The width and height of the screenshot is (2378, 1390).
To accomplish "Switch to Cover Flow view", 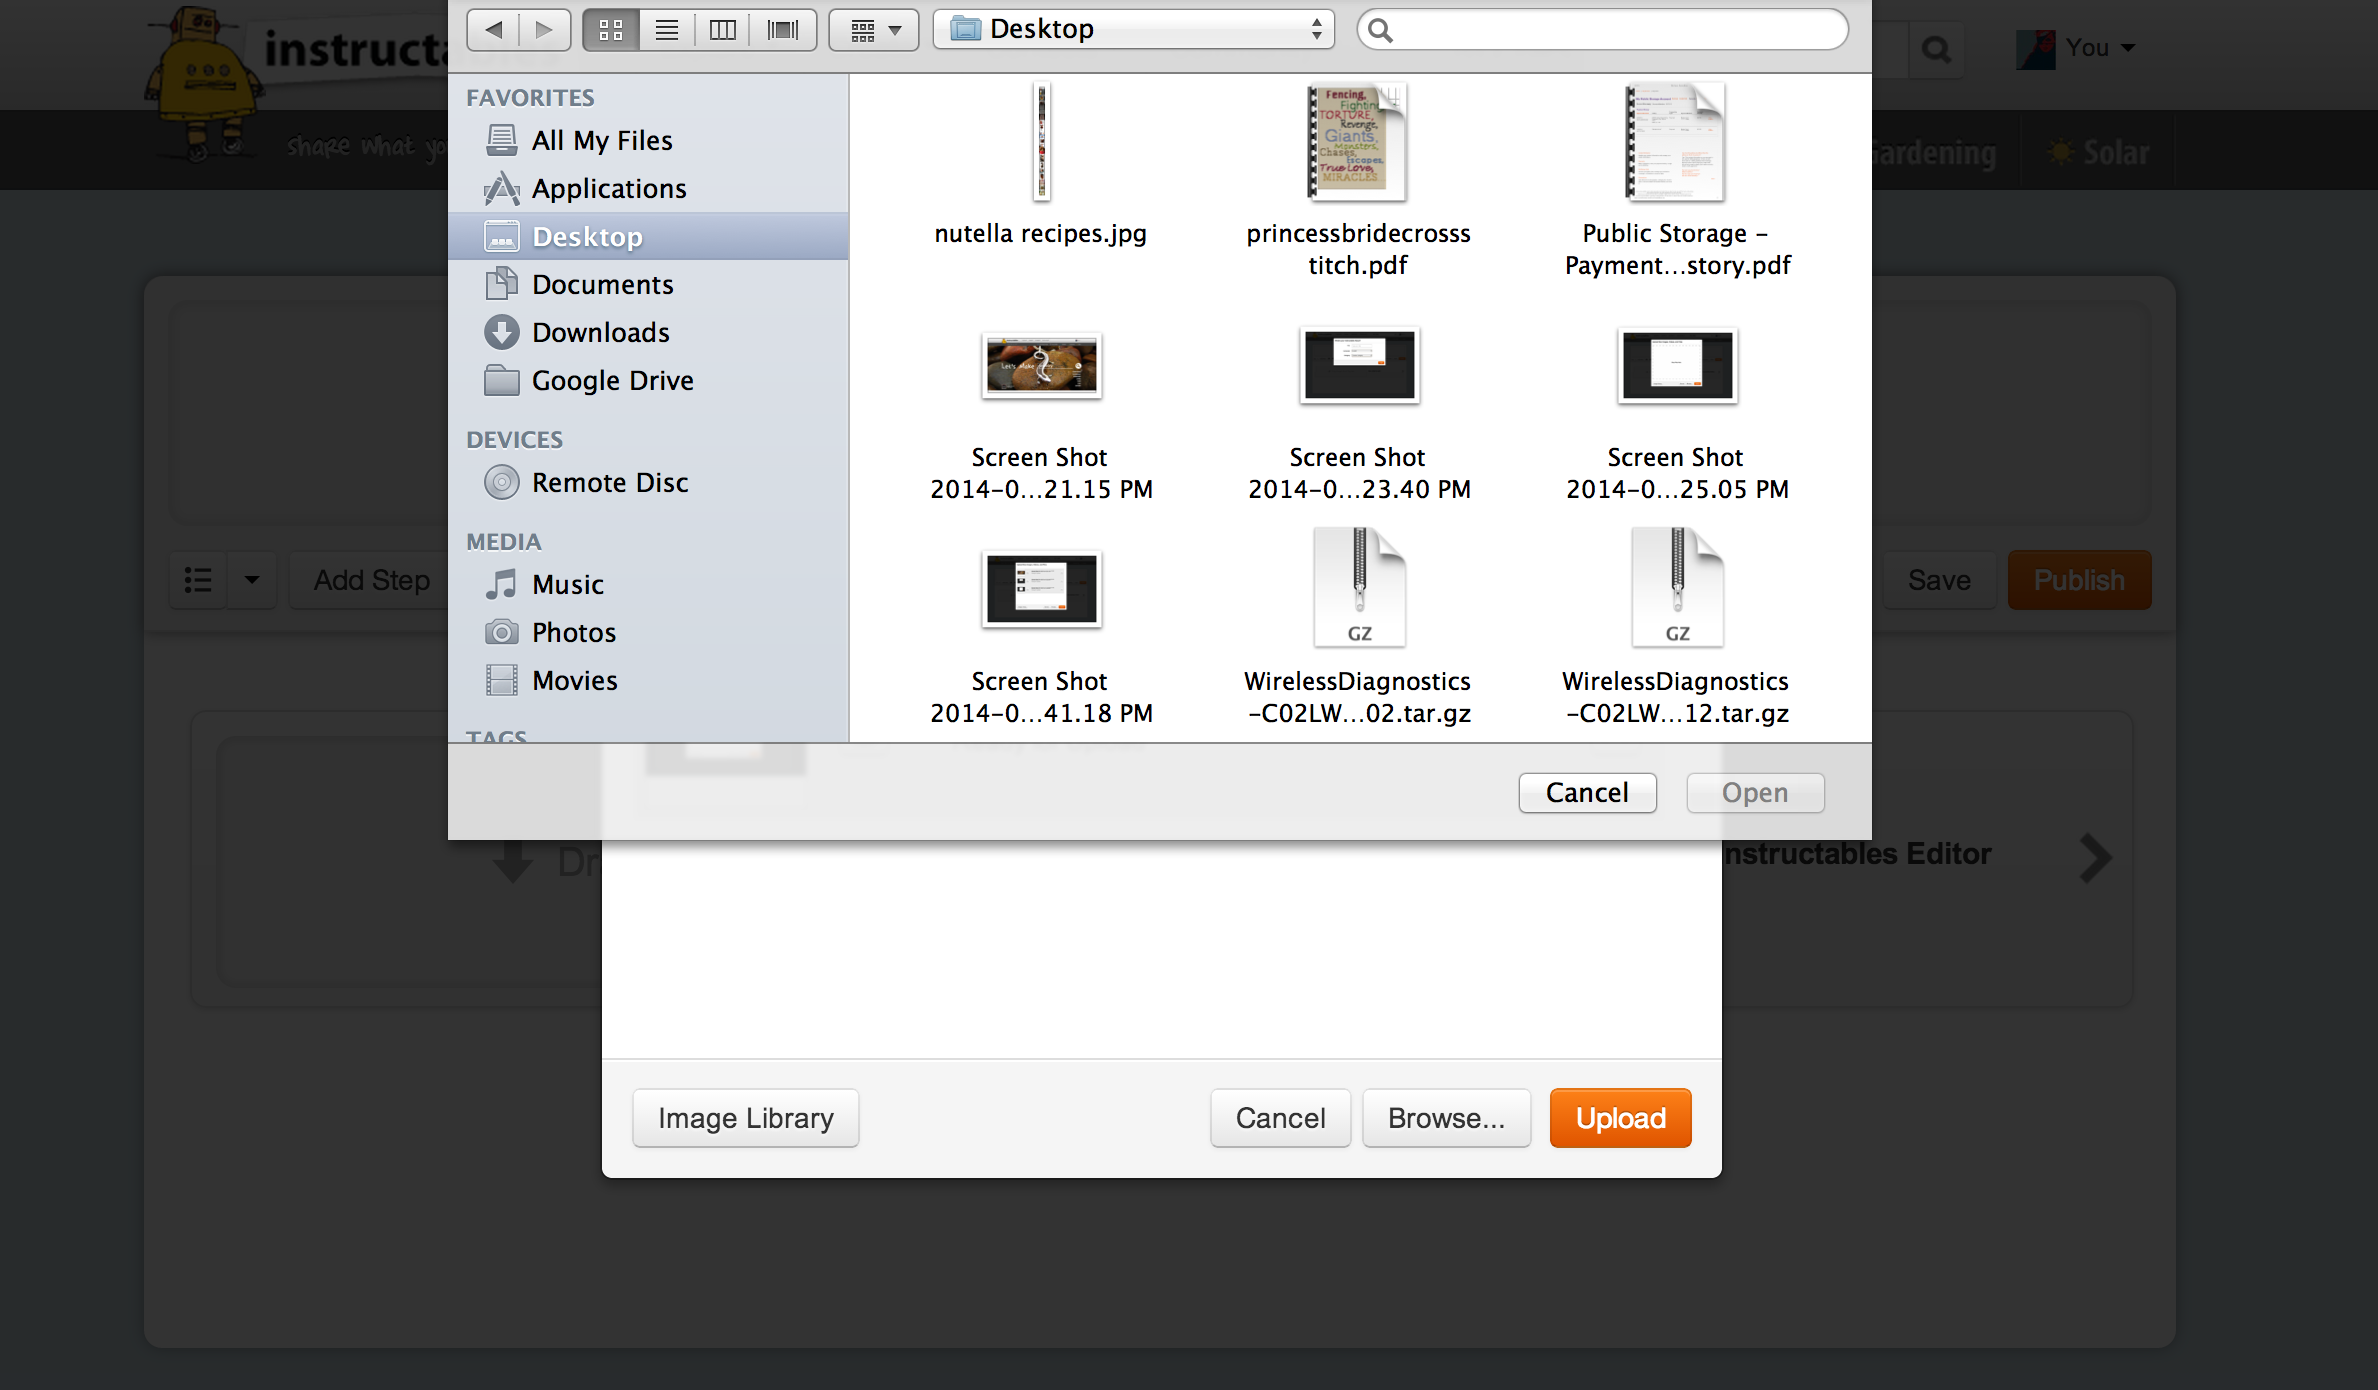I will click(782, 29).
